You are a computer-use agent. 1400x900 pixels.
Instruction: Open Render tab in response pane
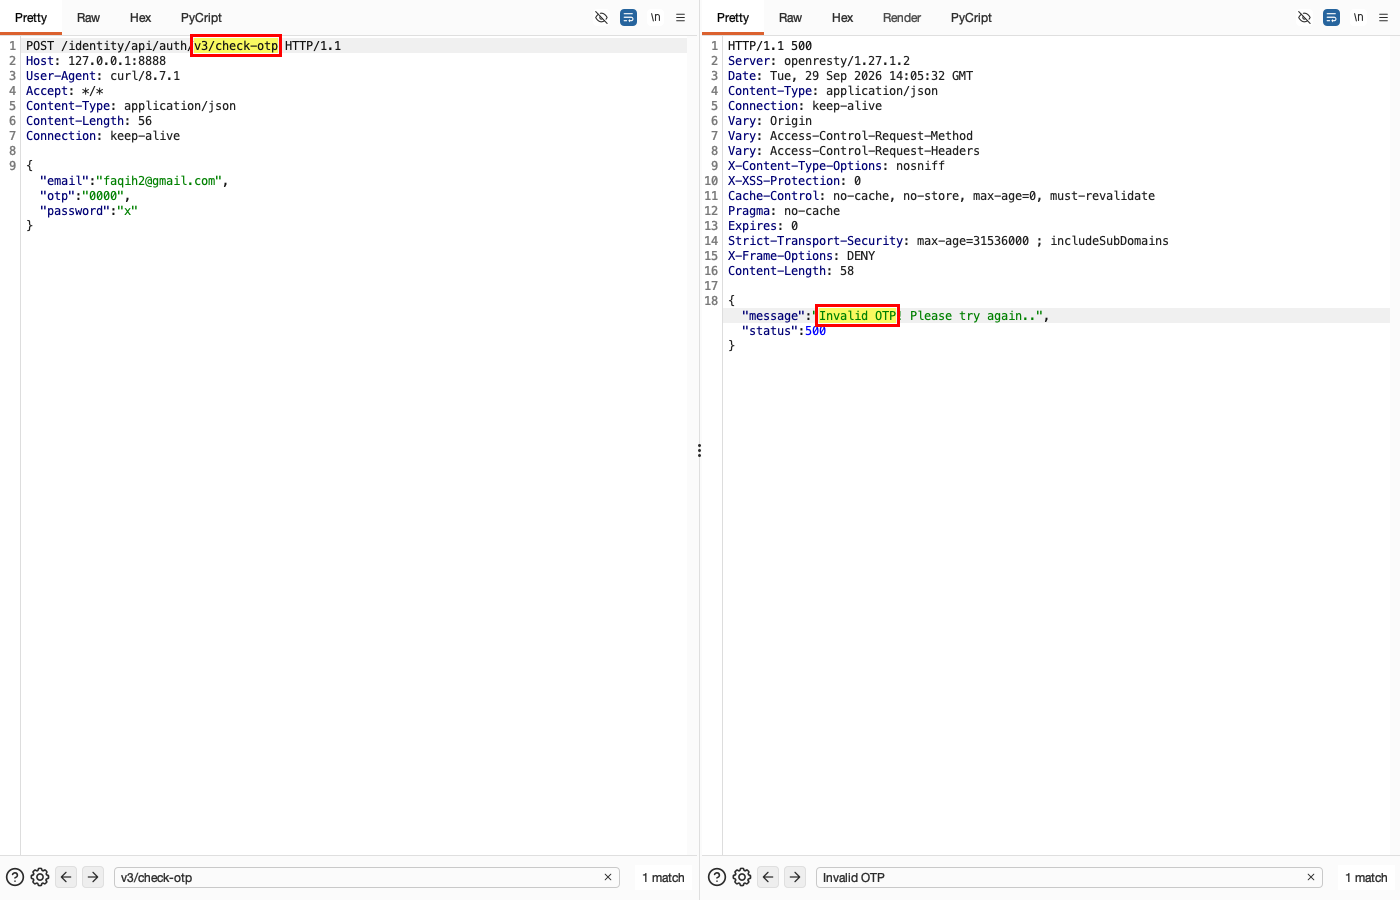(x=902, y=17)
